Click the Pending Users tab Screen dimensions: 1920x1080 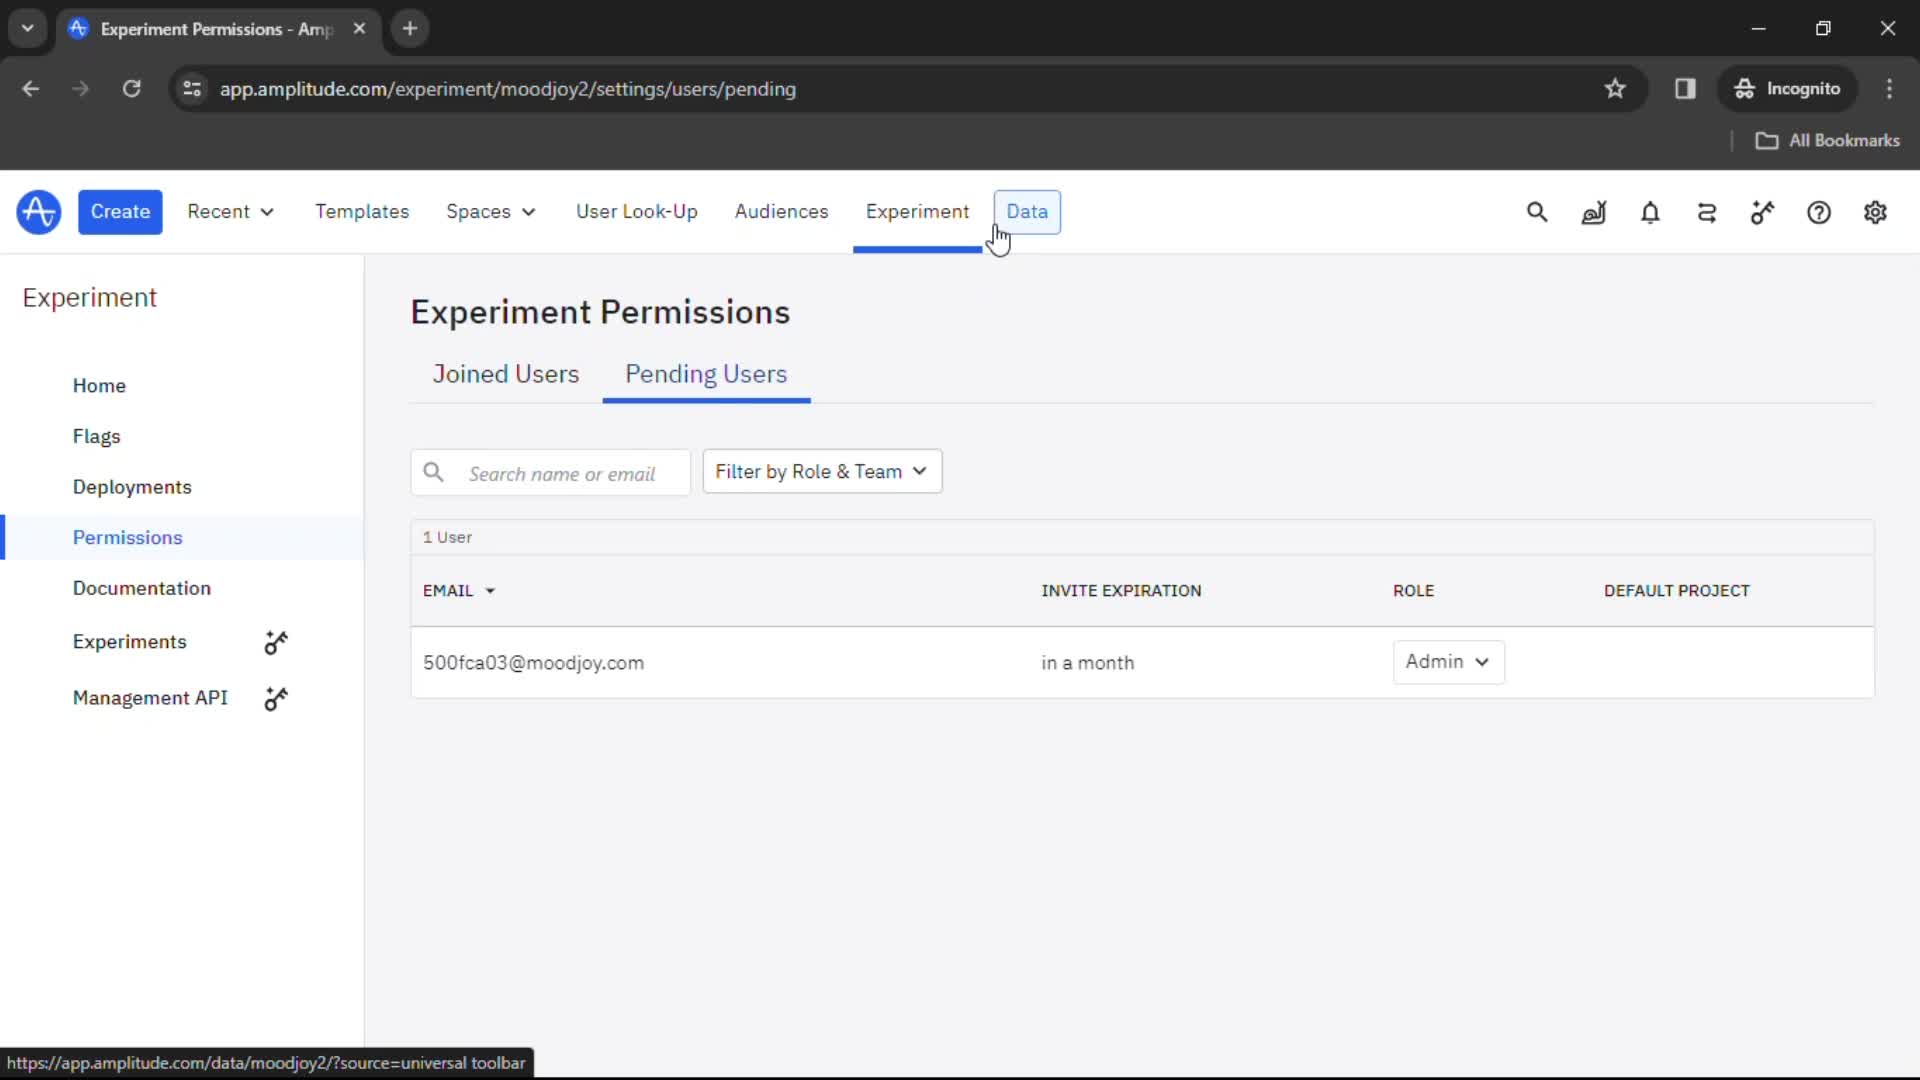705,373
